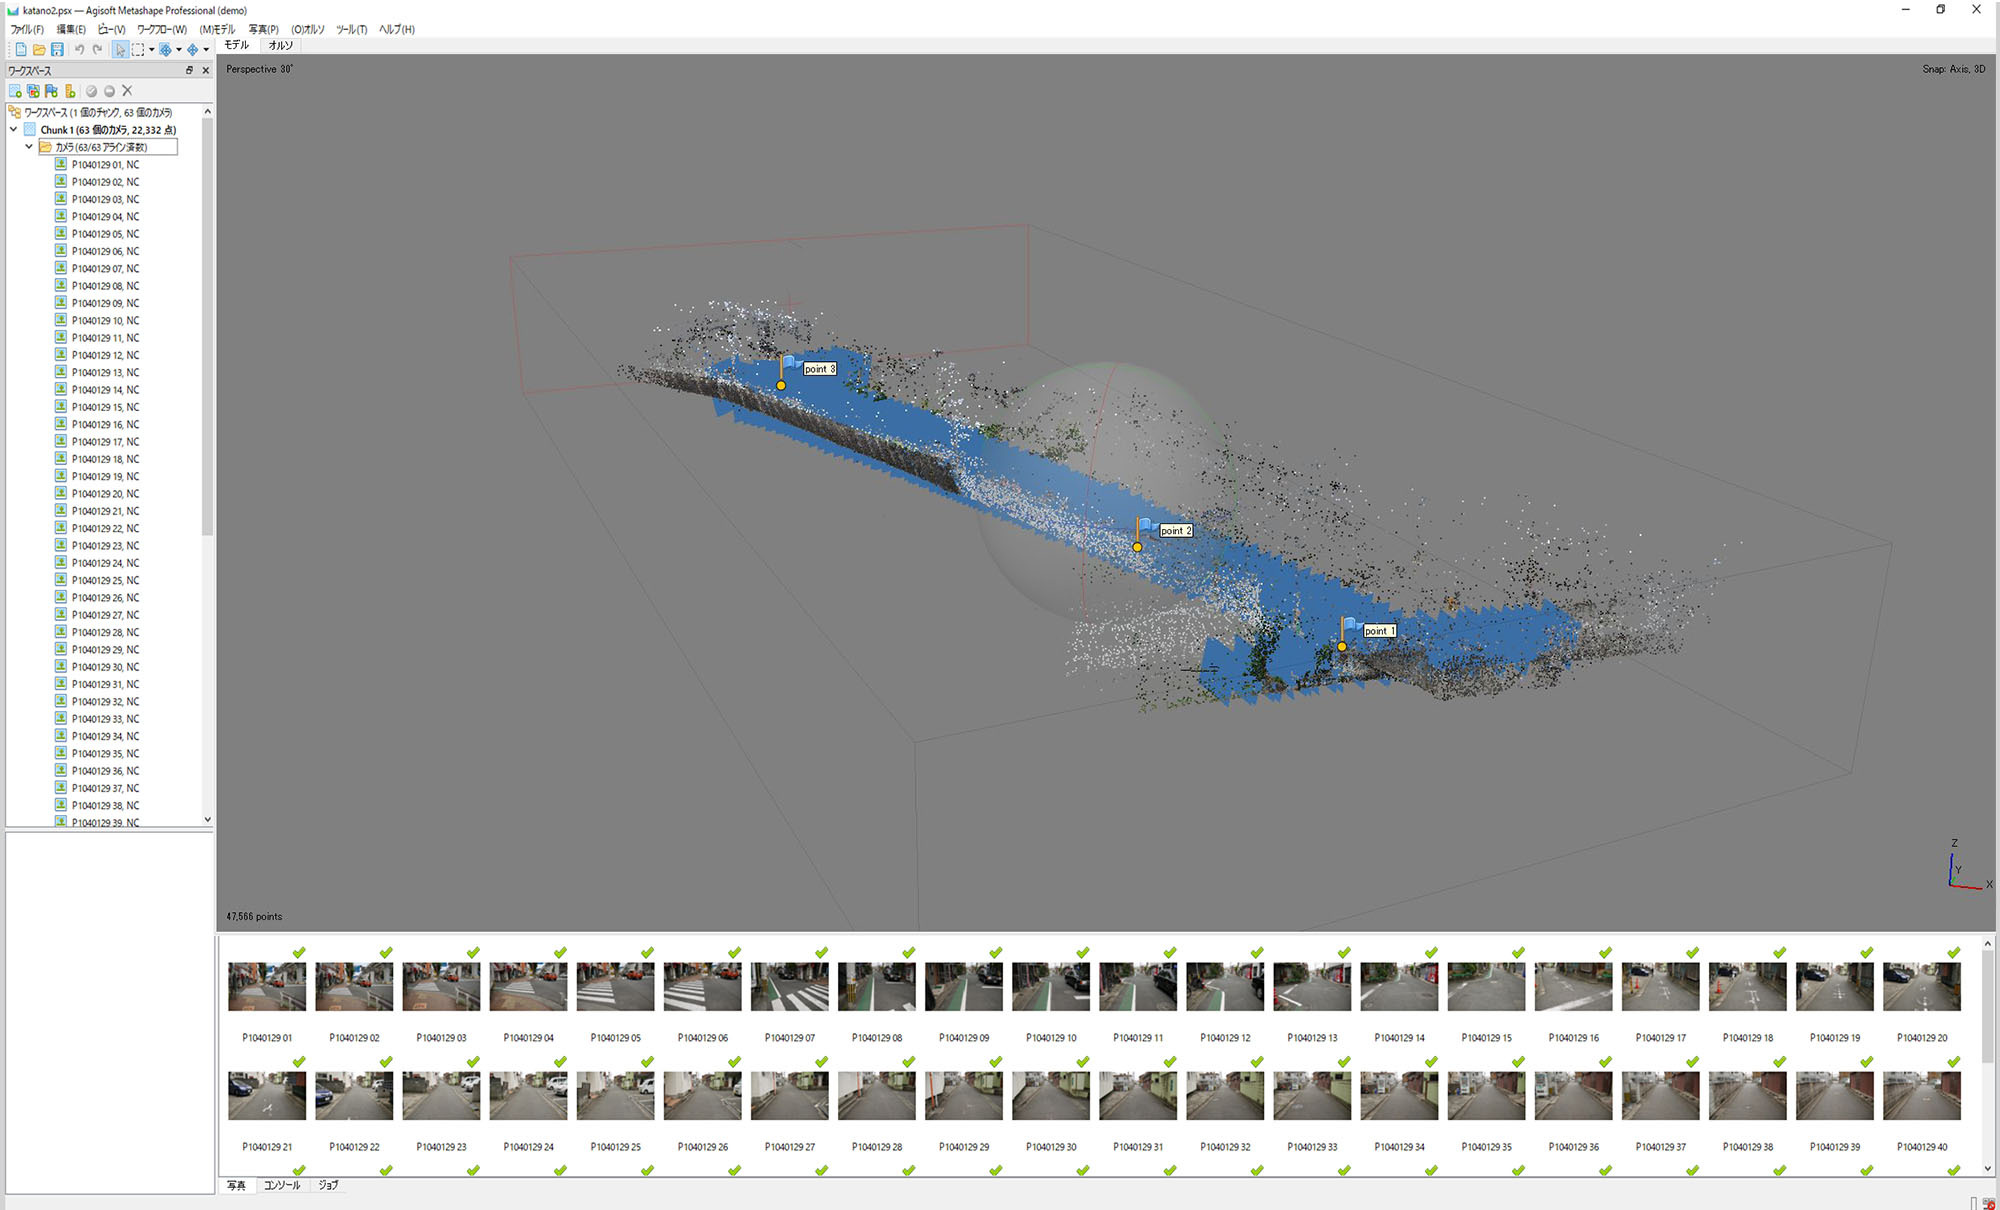2000x1210 pixels.
Task: Click the Photos pane scroll-up arrow
Action: point(1987,943)
